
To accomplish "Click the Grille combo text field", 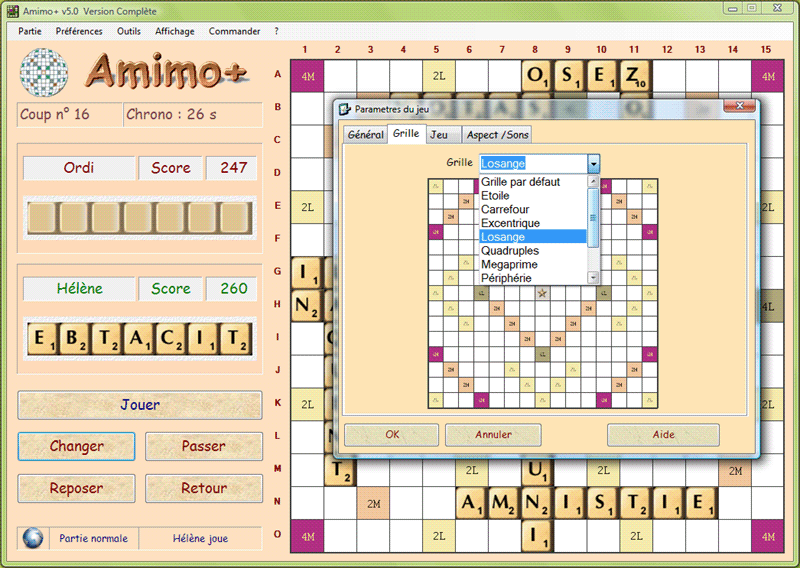I will 533,164.
